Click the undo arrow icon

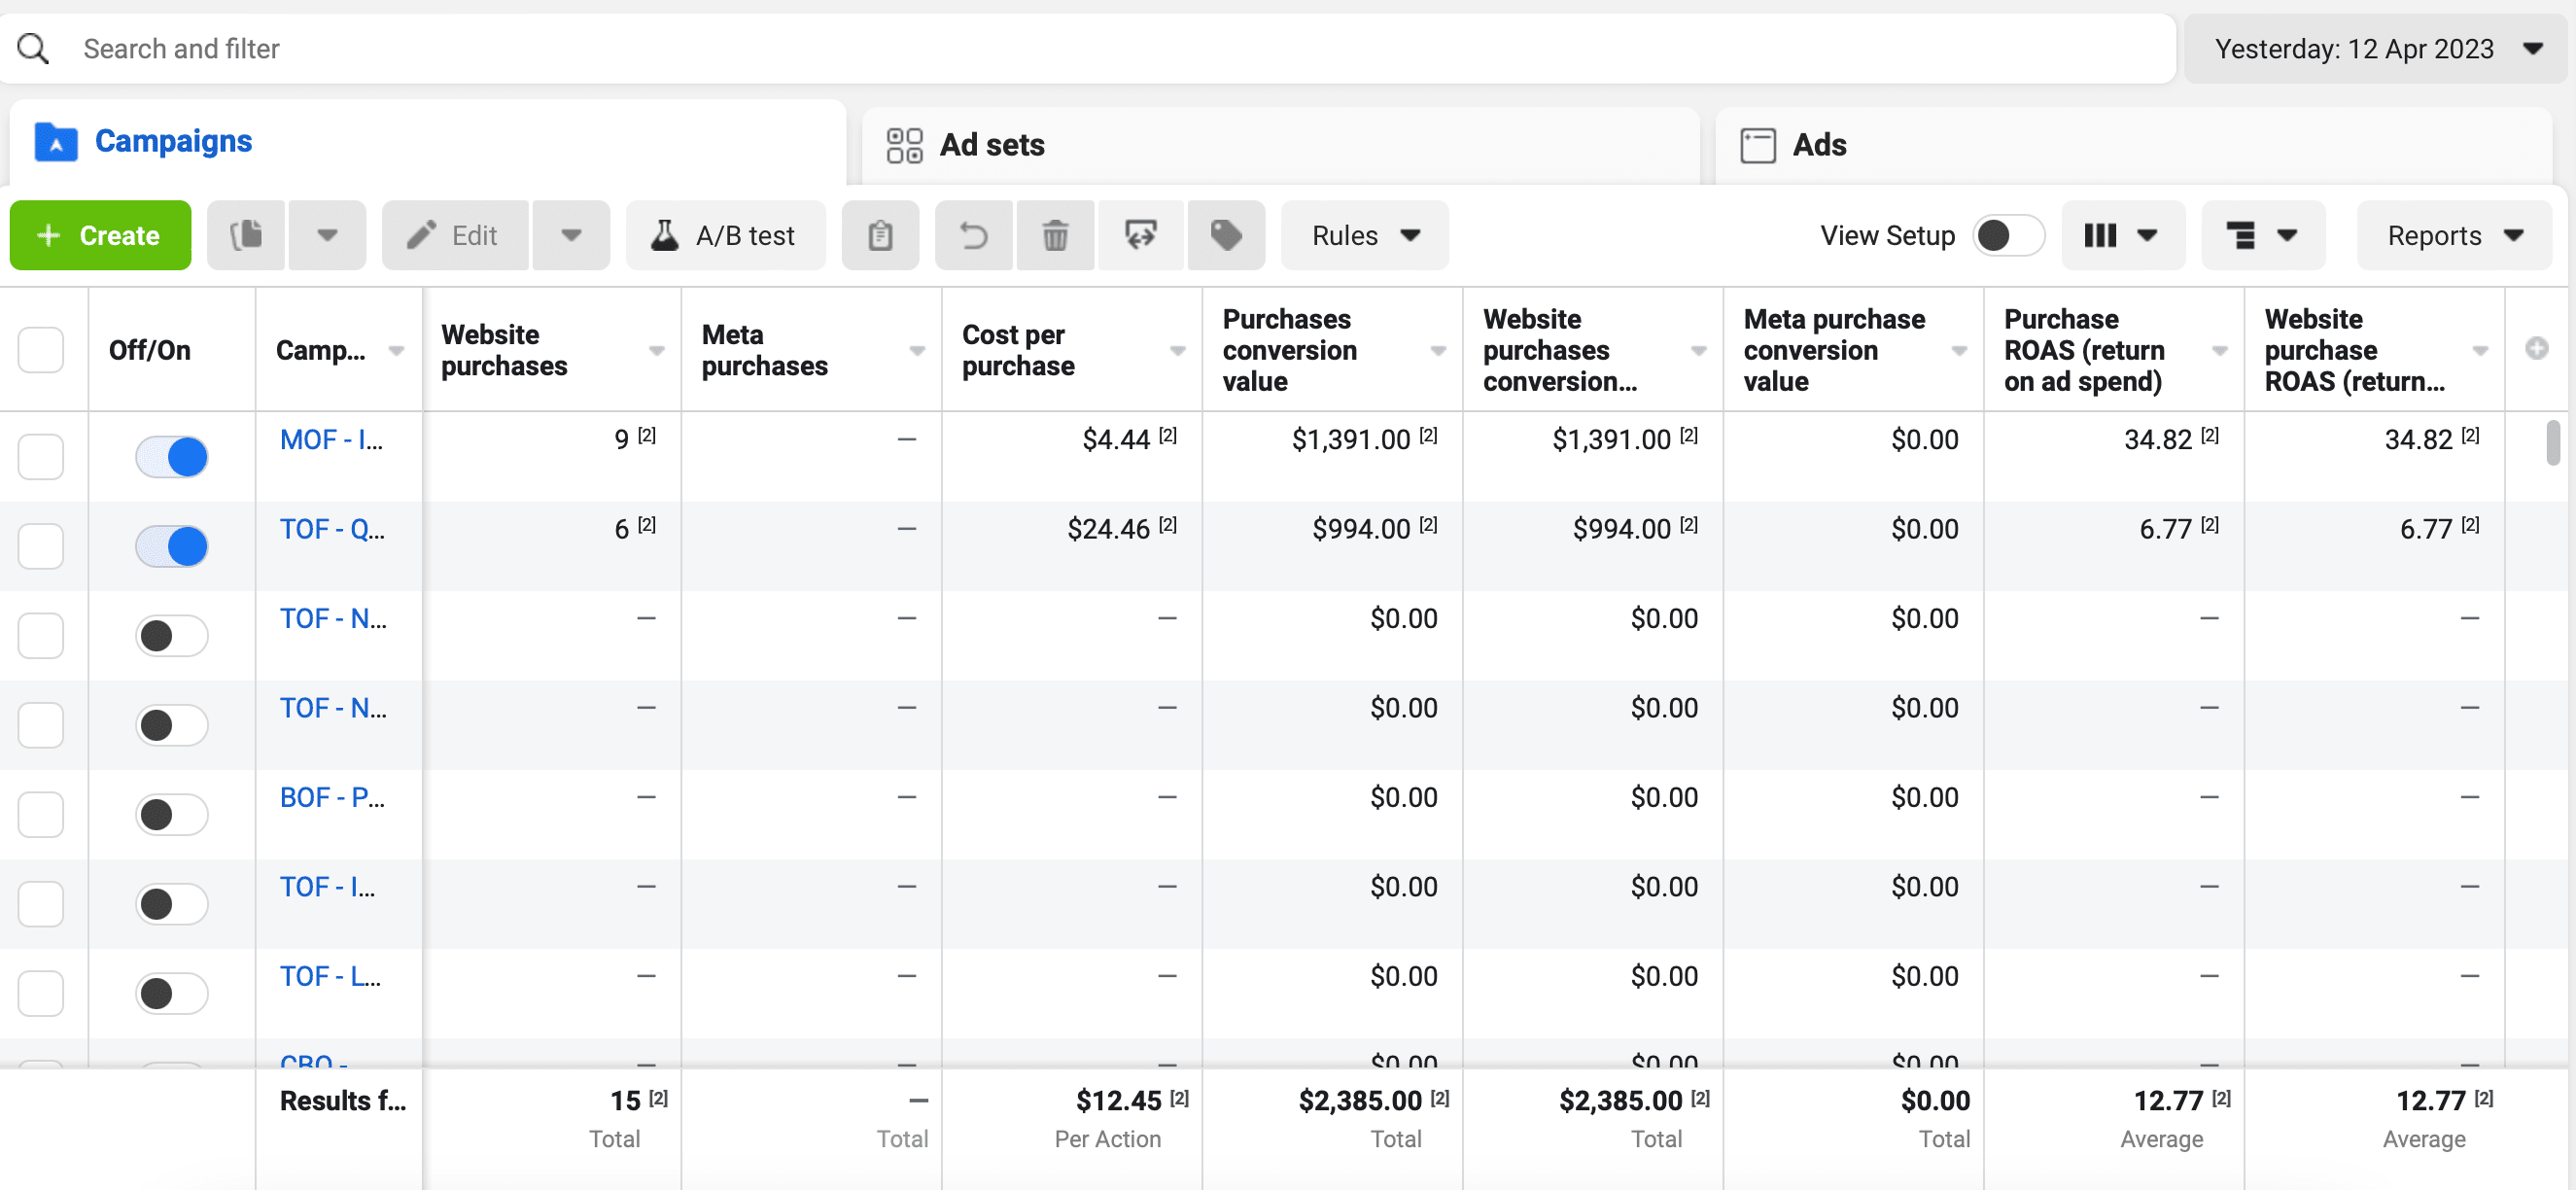(x=973, y=236)
